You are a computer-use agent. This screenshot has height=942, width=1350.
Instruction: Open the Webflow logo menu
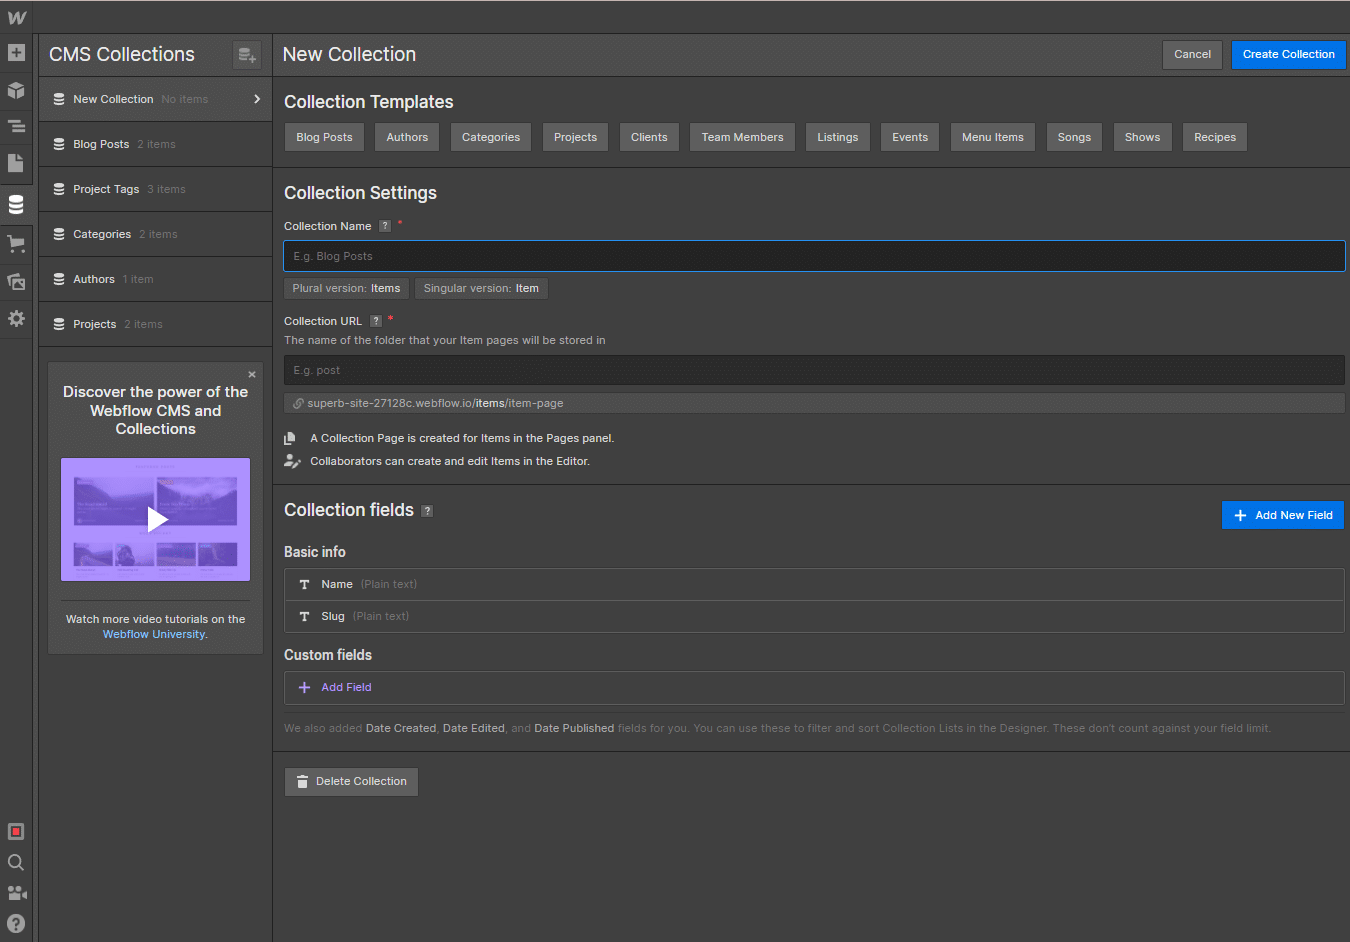[x=16, y=17]
